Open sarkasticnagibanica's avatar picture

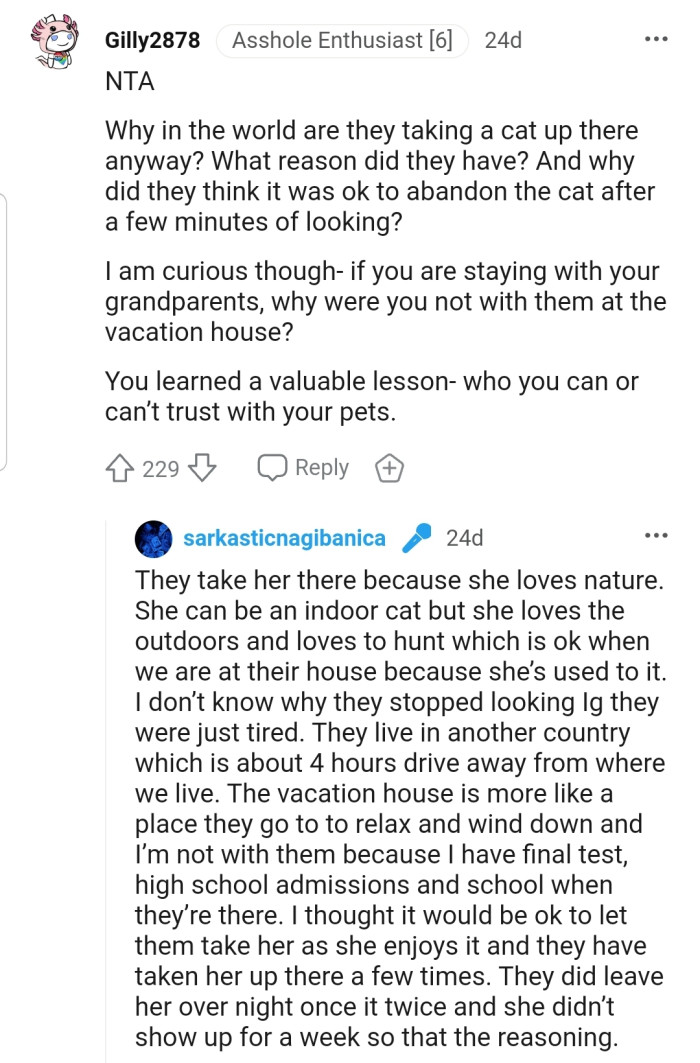tap(152, 538)
